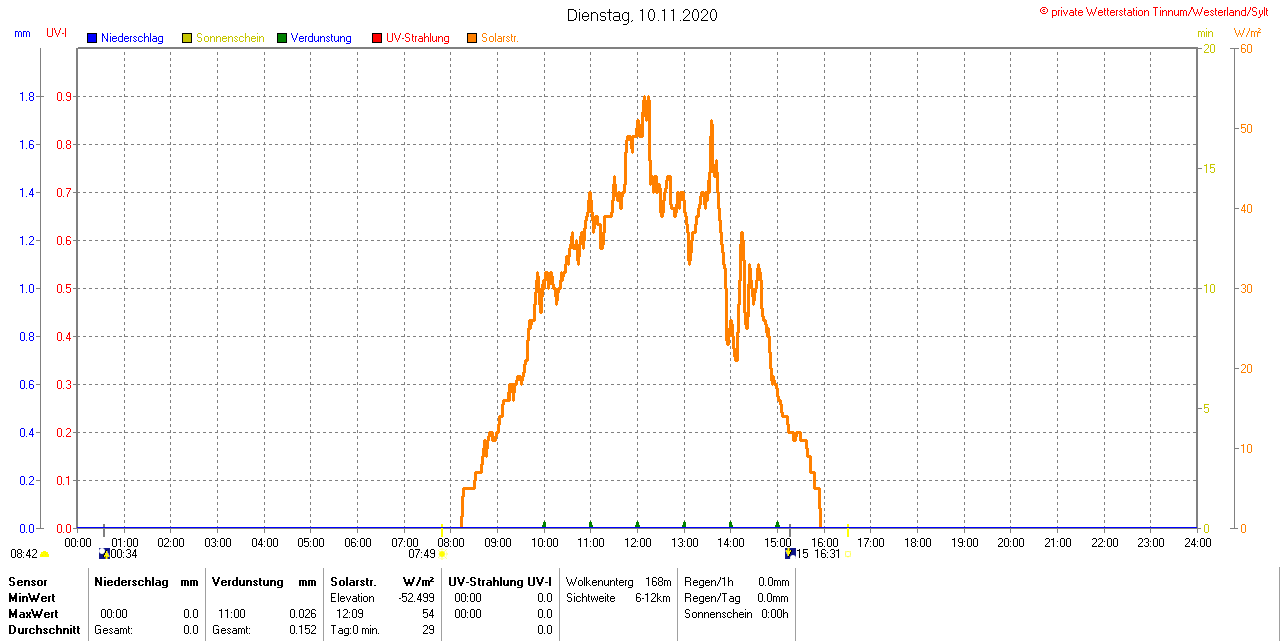The width and height of the screenshot is (1280, 641).
Task: Click the MaxWert row header
Action: (x=33, y=614)
